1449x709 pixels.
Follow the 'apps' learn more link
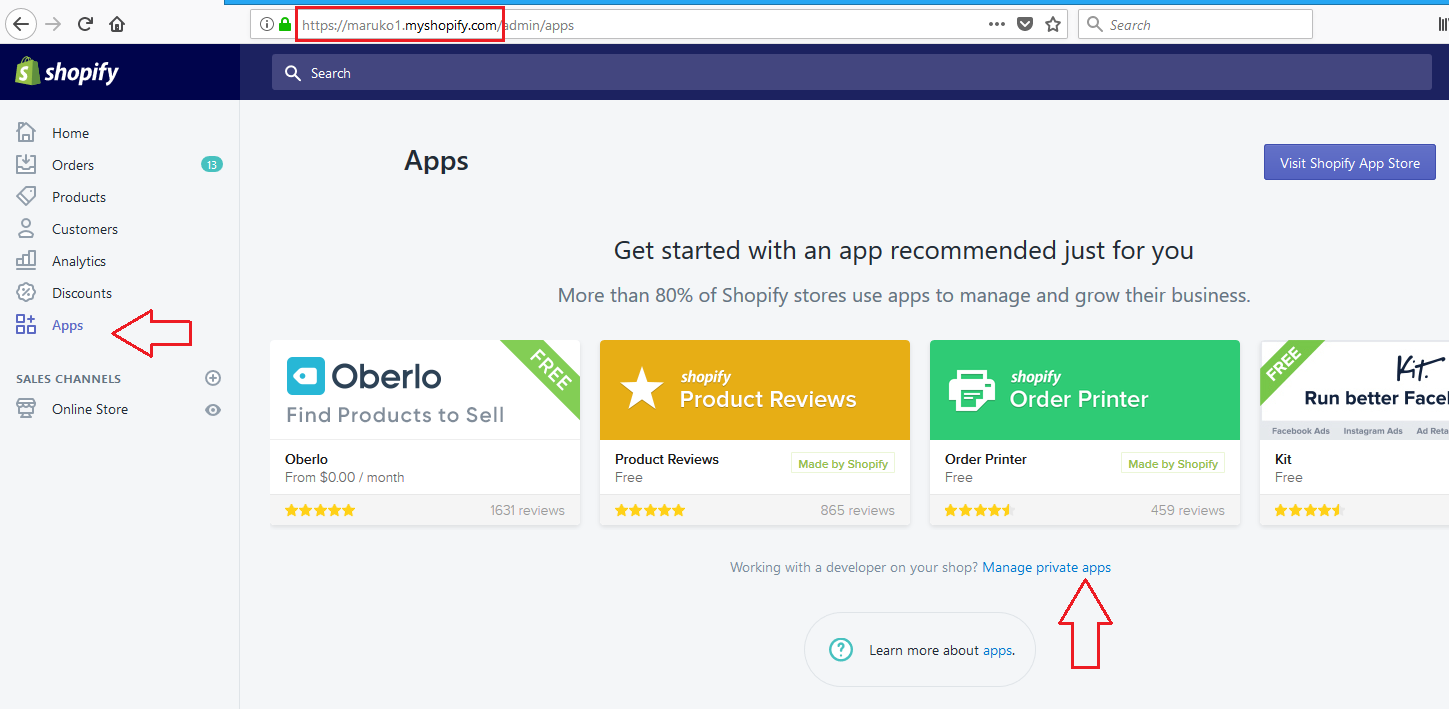click(x=997, y=651)
